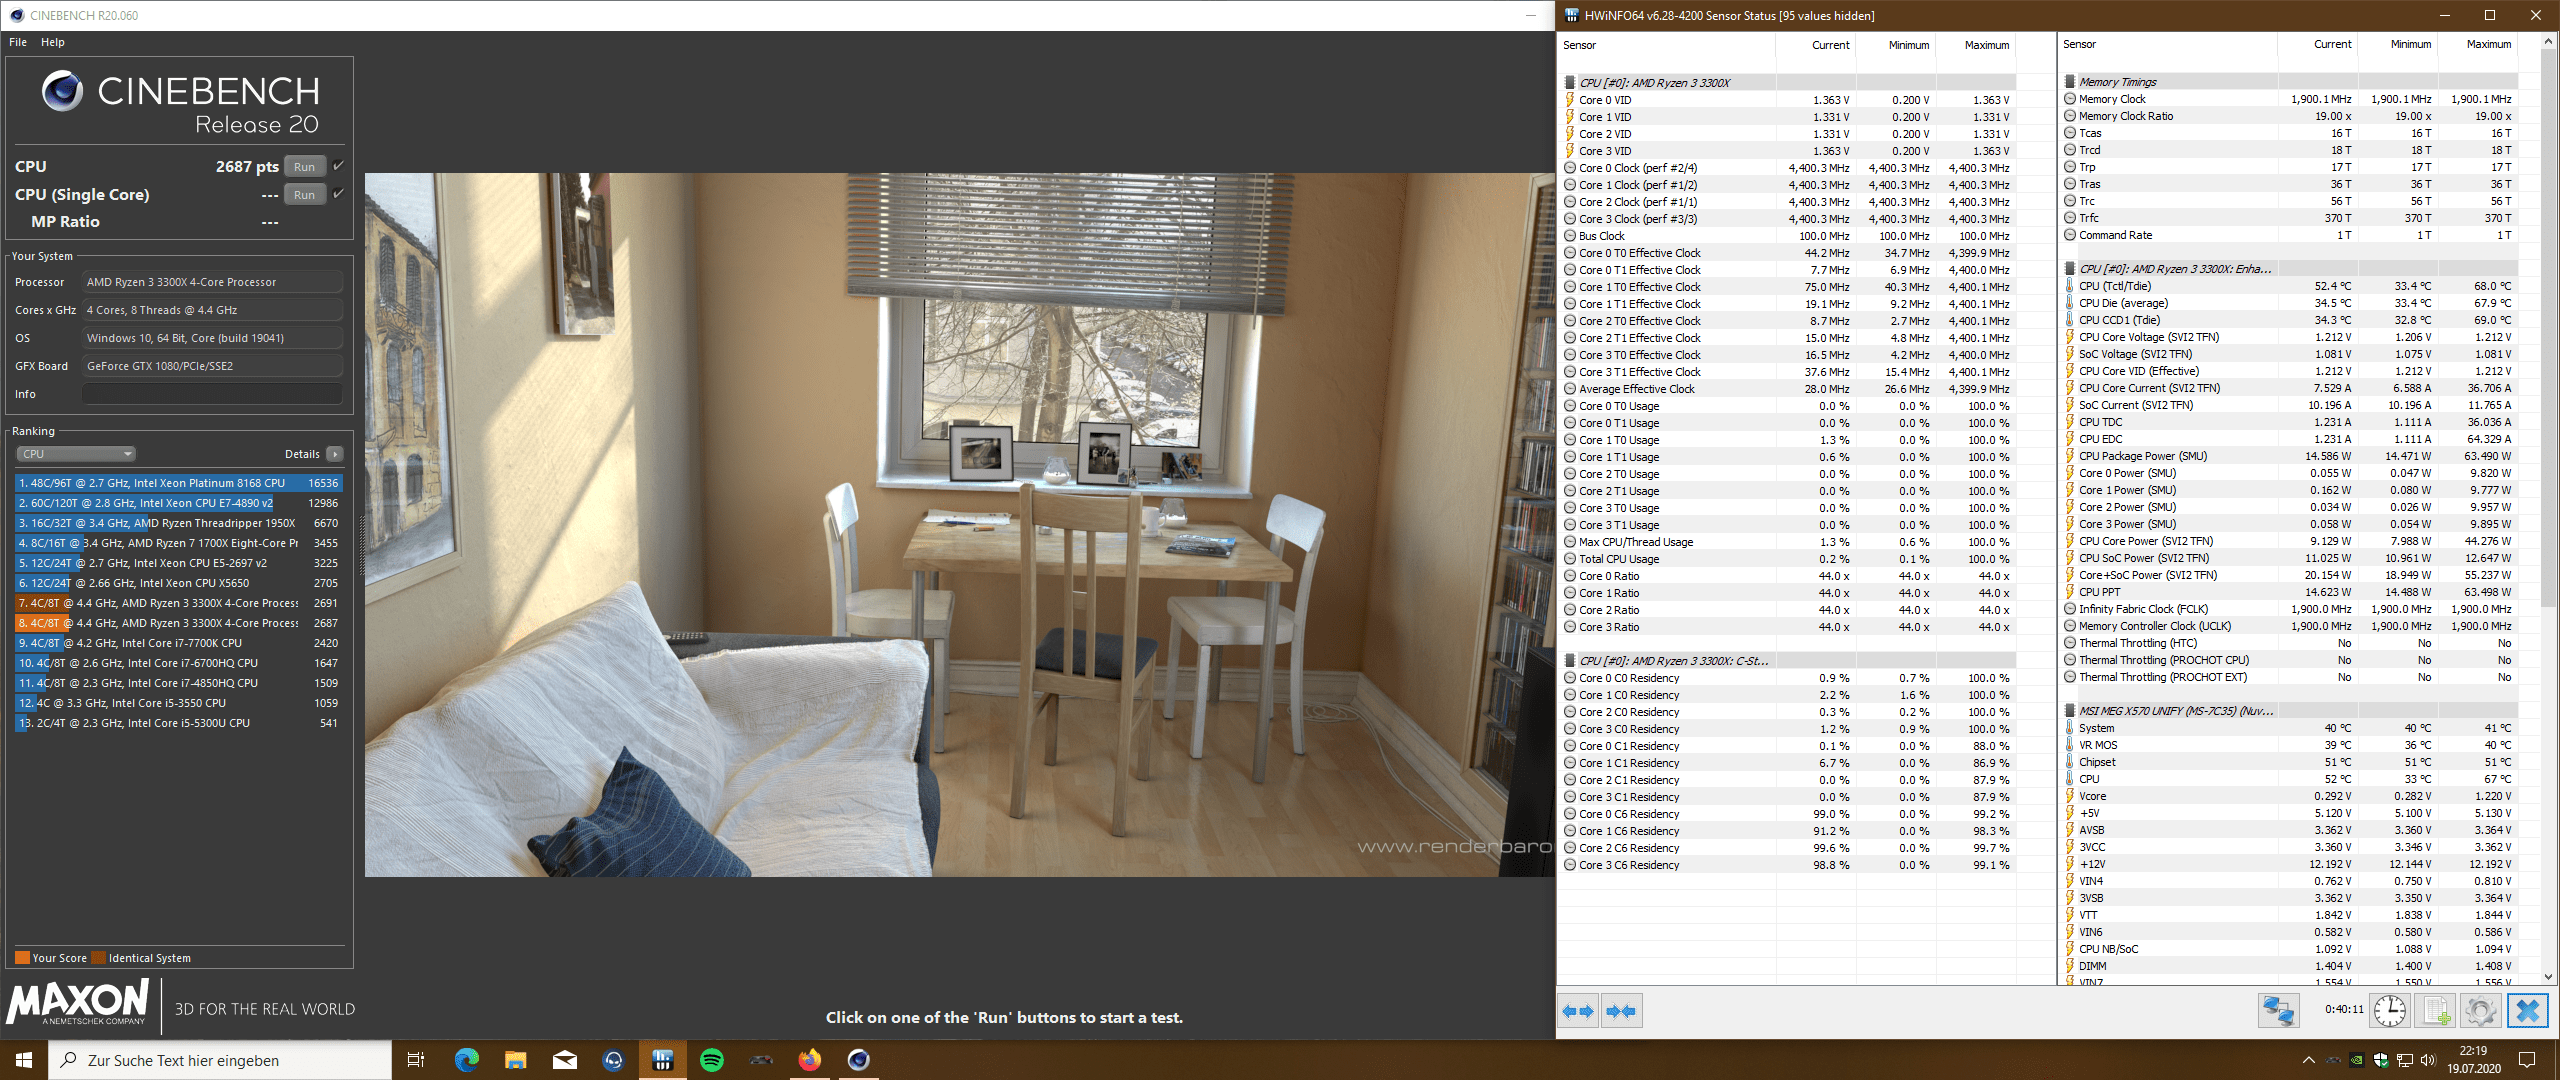Open Spotify from the taskbar
2560x1080 pixels.
tap(712, 1060)
